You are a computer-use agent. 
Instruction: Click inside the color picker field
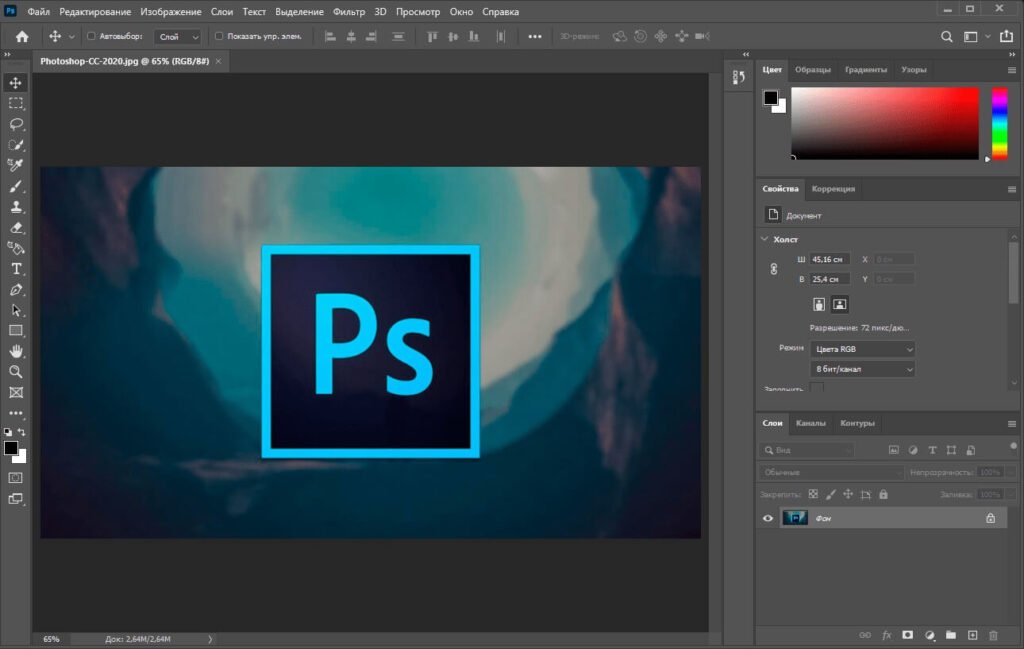[x=885, y=123]
